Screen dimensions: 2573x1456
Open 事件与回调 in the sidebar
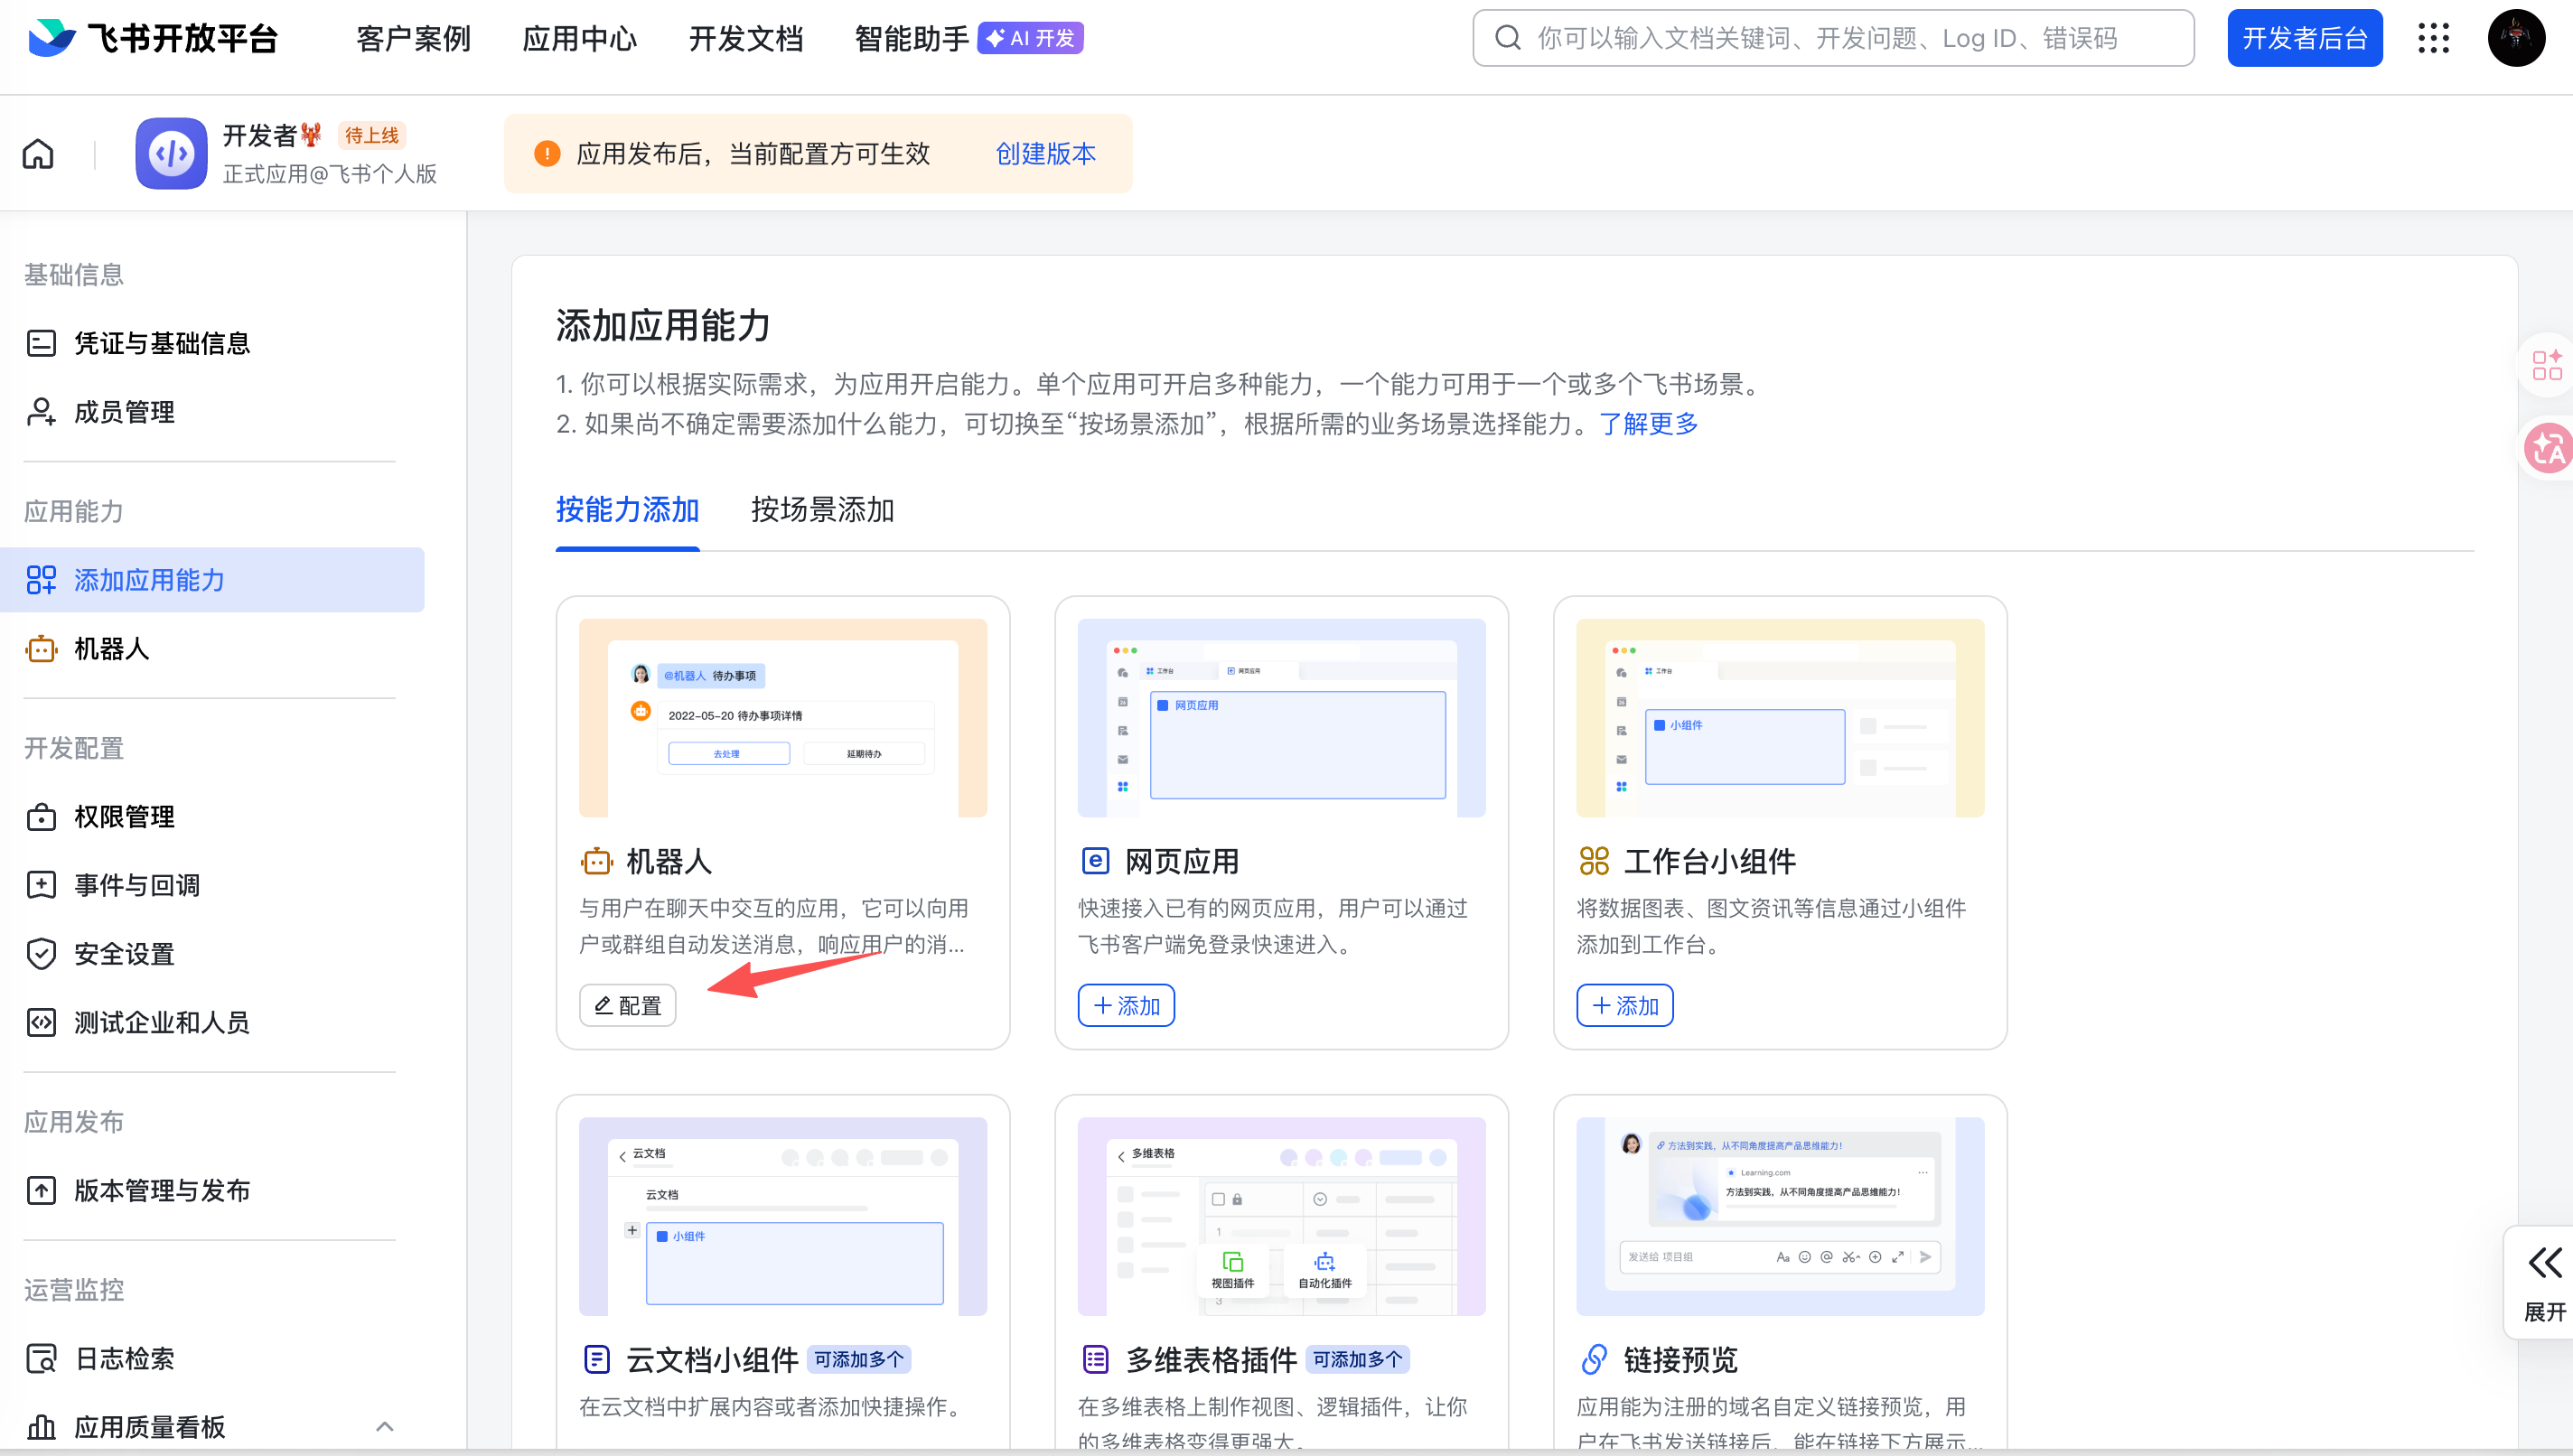(212, 885)
